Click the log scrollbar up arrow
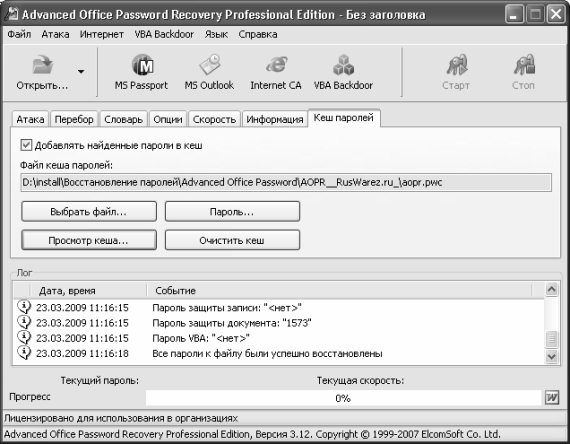 pos(551,289)
